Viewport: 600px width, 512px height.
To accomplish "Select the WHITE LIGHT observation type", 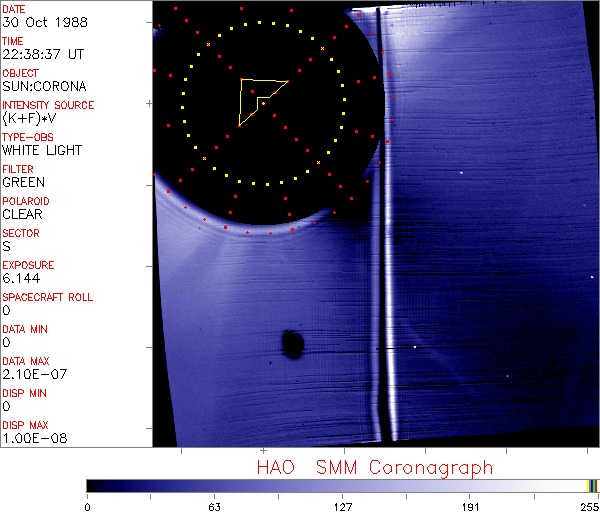I will (x=42, y=150).
